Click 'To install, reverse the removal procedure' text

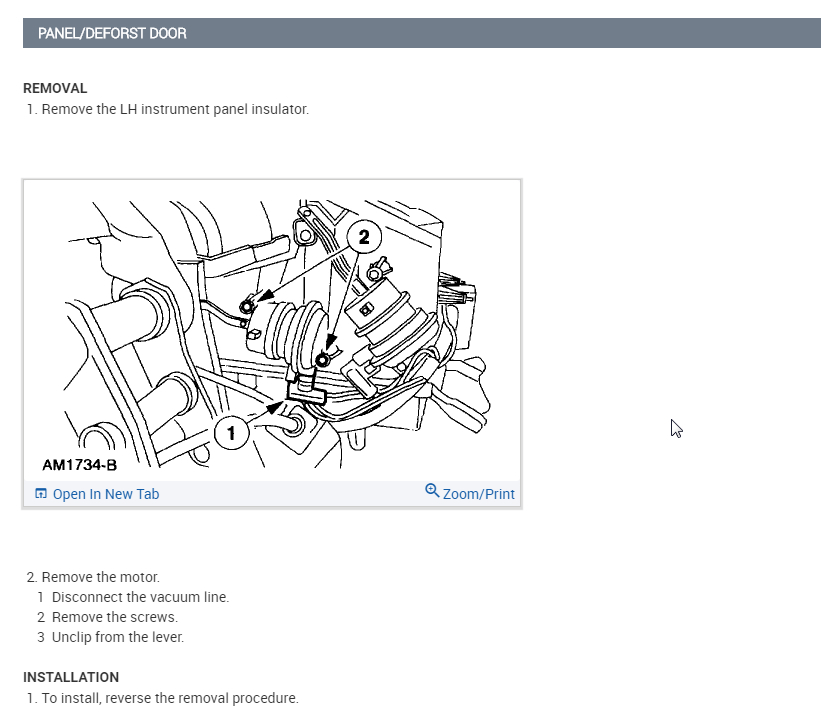[x=170, y=698]
